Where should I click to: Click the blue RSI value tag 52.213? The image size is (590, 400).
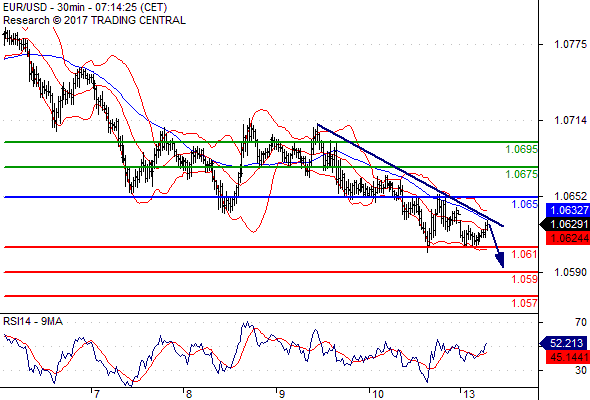[x=564, y=343]
